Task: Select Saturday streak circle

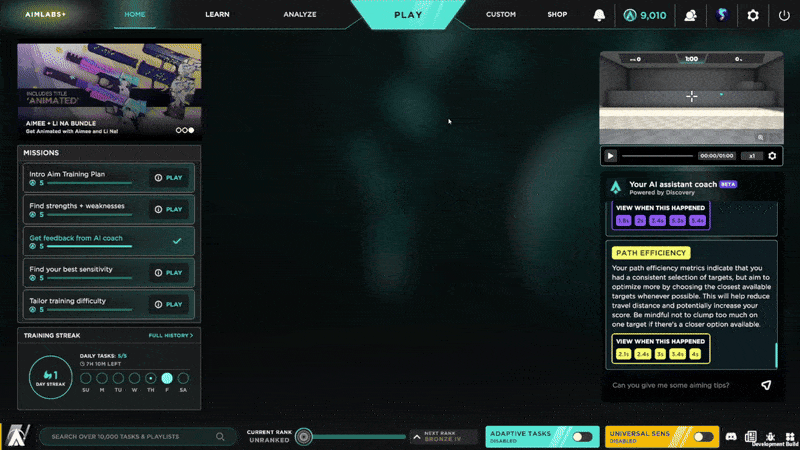Action: click(x=183, y=378)
